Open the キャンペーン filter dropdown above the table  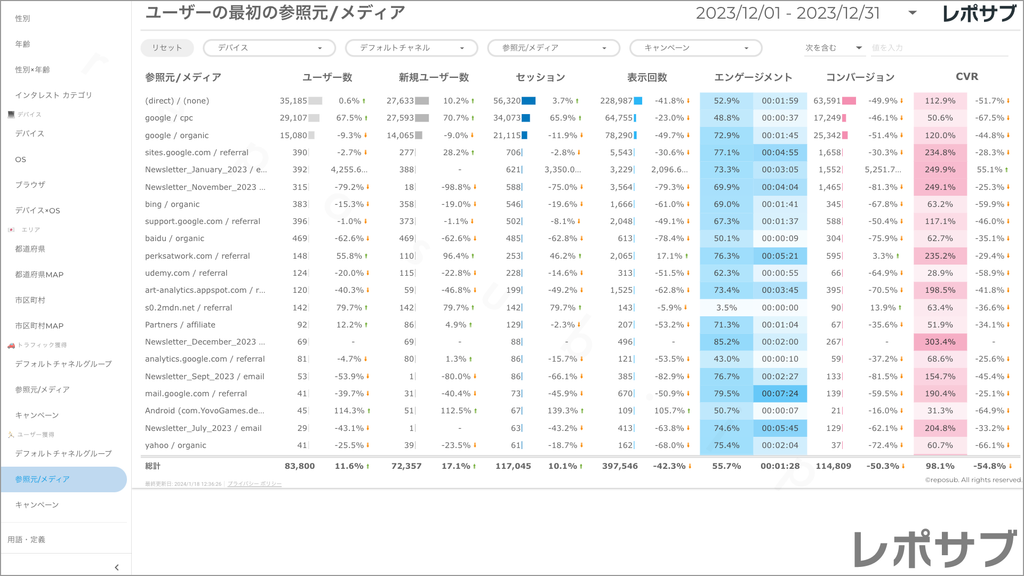point(695,48)
